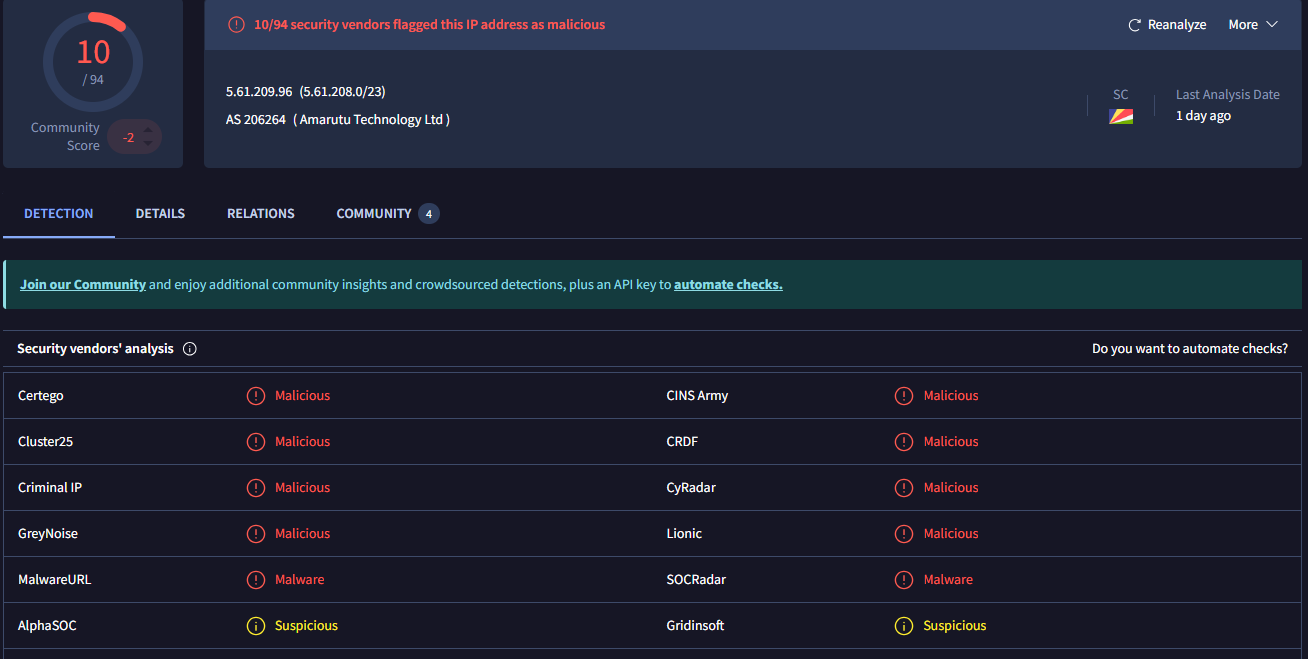Viewport: 1308px width, 659px height.
Task: Click the SOCRadar malware alert icon
Action: 904,580
